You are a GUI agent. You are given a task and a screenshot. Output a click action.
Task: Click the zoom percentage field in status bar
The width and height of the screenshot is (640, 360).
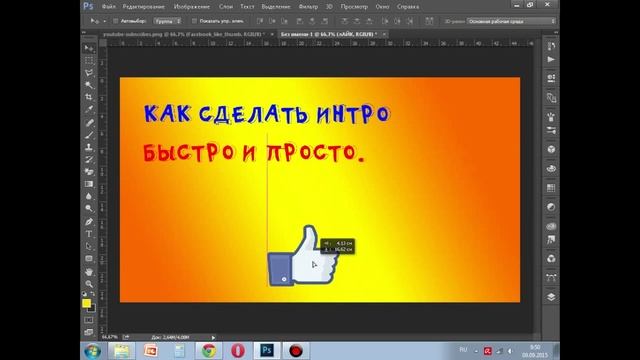[109, 337]
